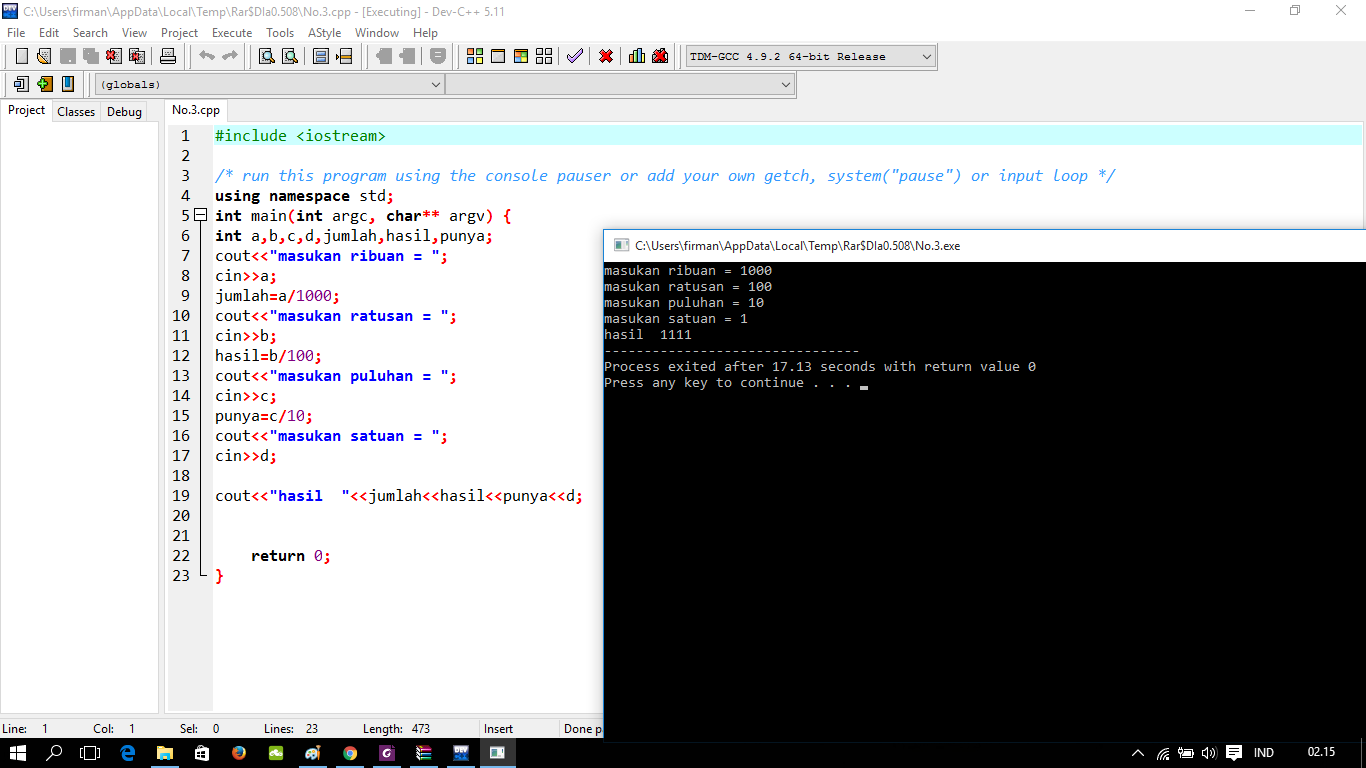Image resolution: width=1366 pixels, height=768 pixels.
Task: Click the 'Lines: 23' status bar entry
Action: click(291, 729)
